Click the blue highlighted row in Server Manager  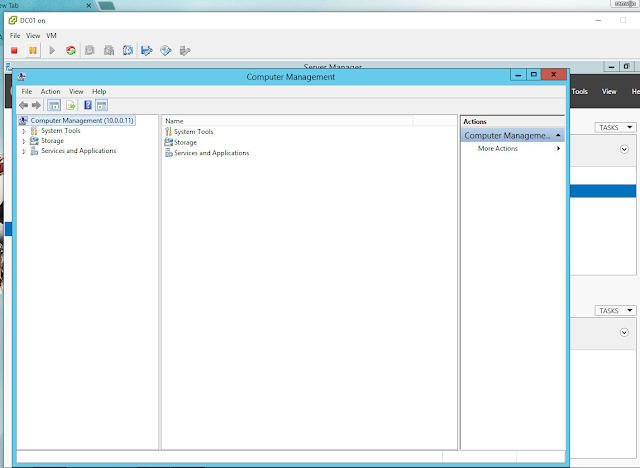coord(603,191)
